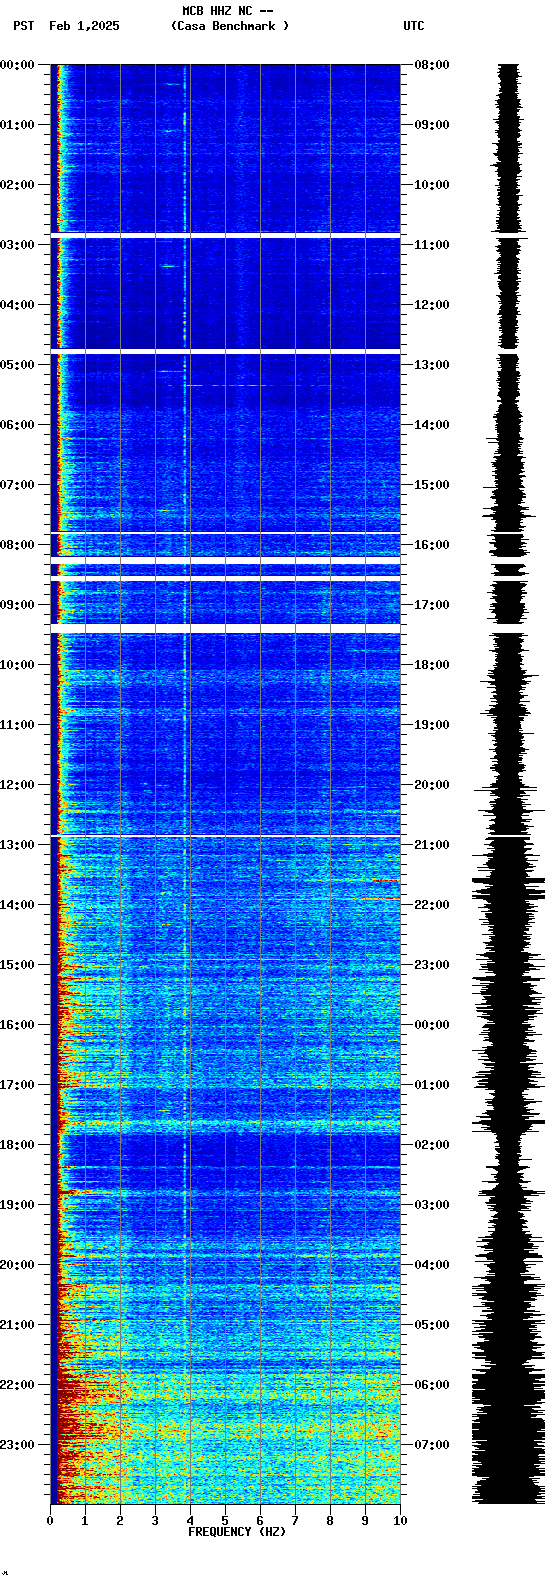Click the PST axis "13:00" time label
The width and height of the screenshot is (552, 1584).
(x=17, y=845)
